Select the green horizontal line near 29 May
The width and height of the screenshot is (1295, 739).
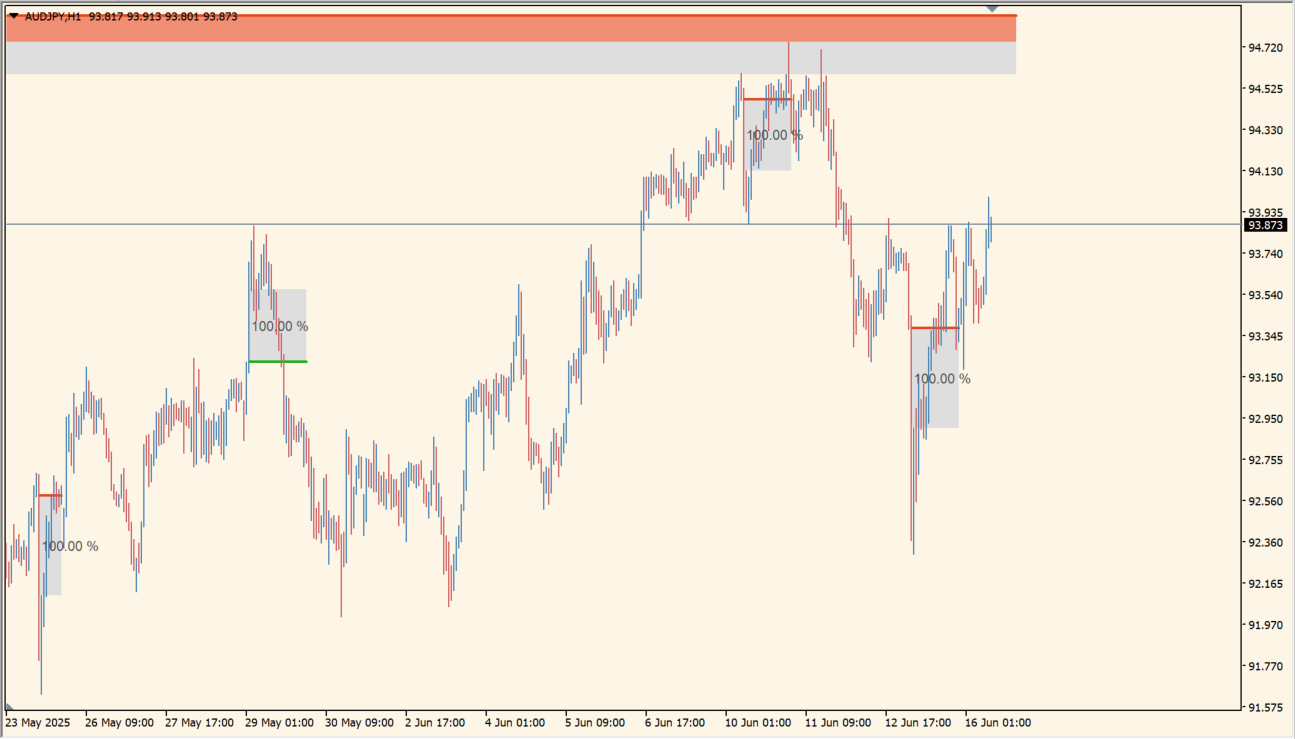point(278,361)
